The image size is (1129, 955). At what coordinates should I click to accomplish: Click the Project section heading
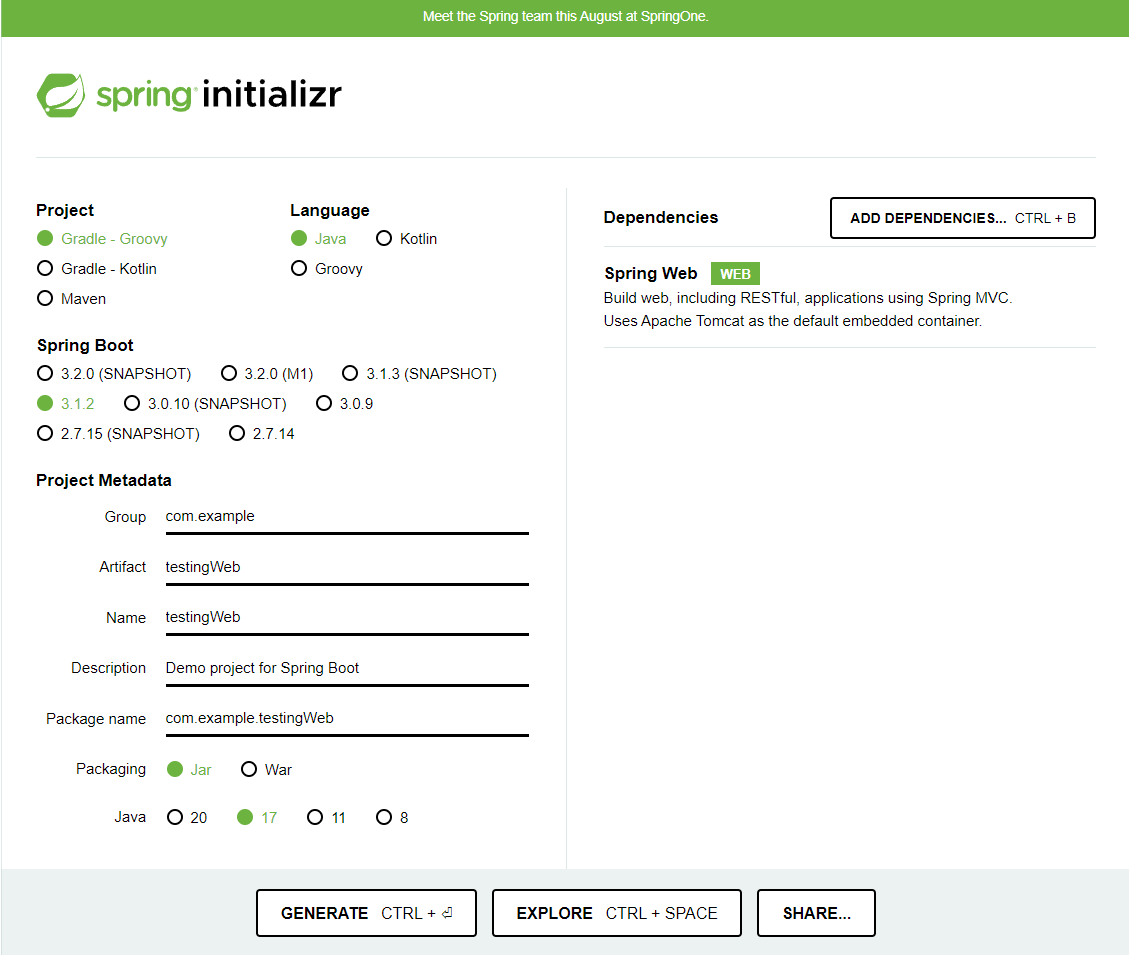tap(65, 210)
